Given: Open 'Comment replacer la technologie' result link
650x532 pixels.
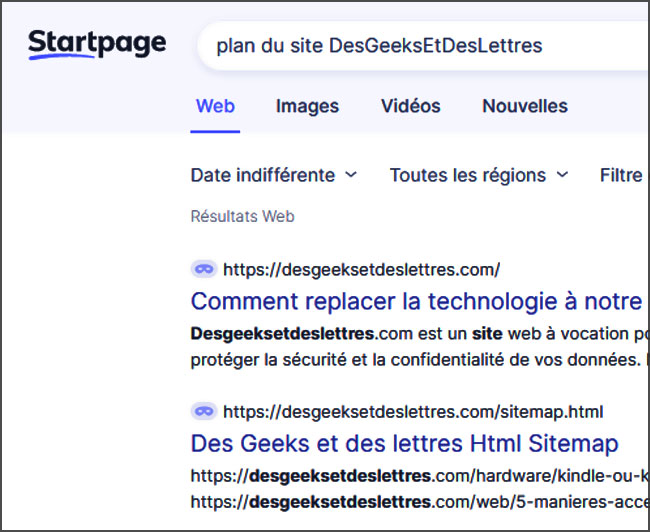Looking at the screenshot, I should click(417, 301).
